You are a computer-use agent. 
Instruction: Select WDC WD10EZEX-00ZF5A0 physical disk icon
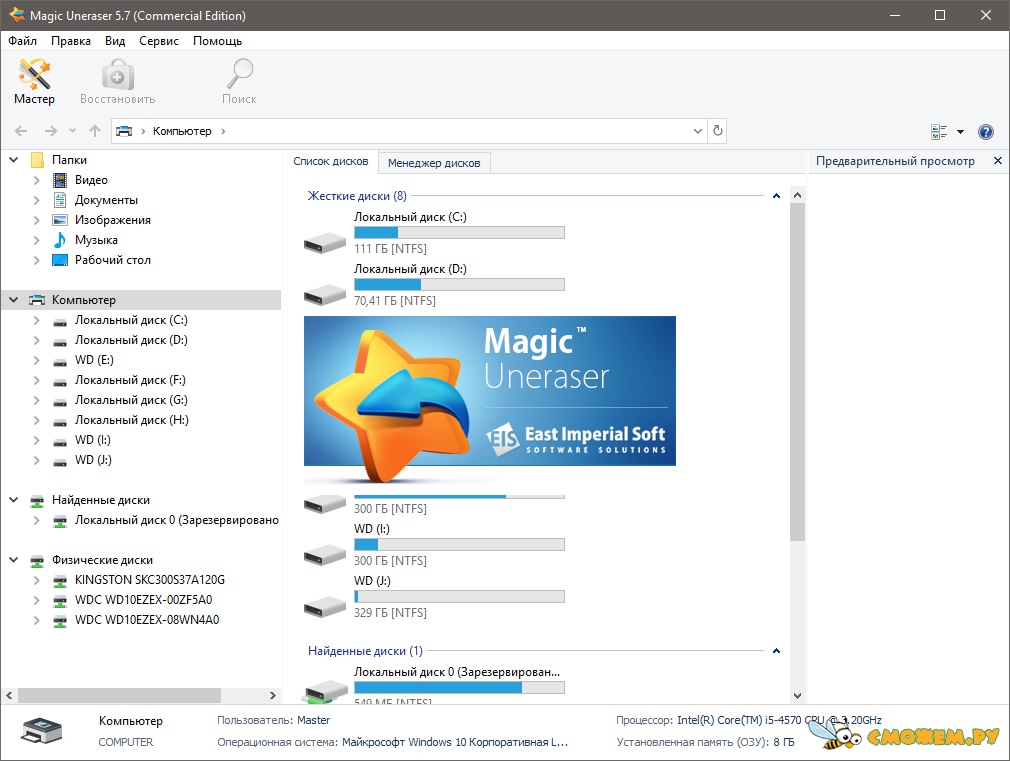(x=60, y=601)
